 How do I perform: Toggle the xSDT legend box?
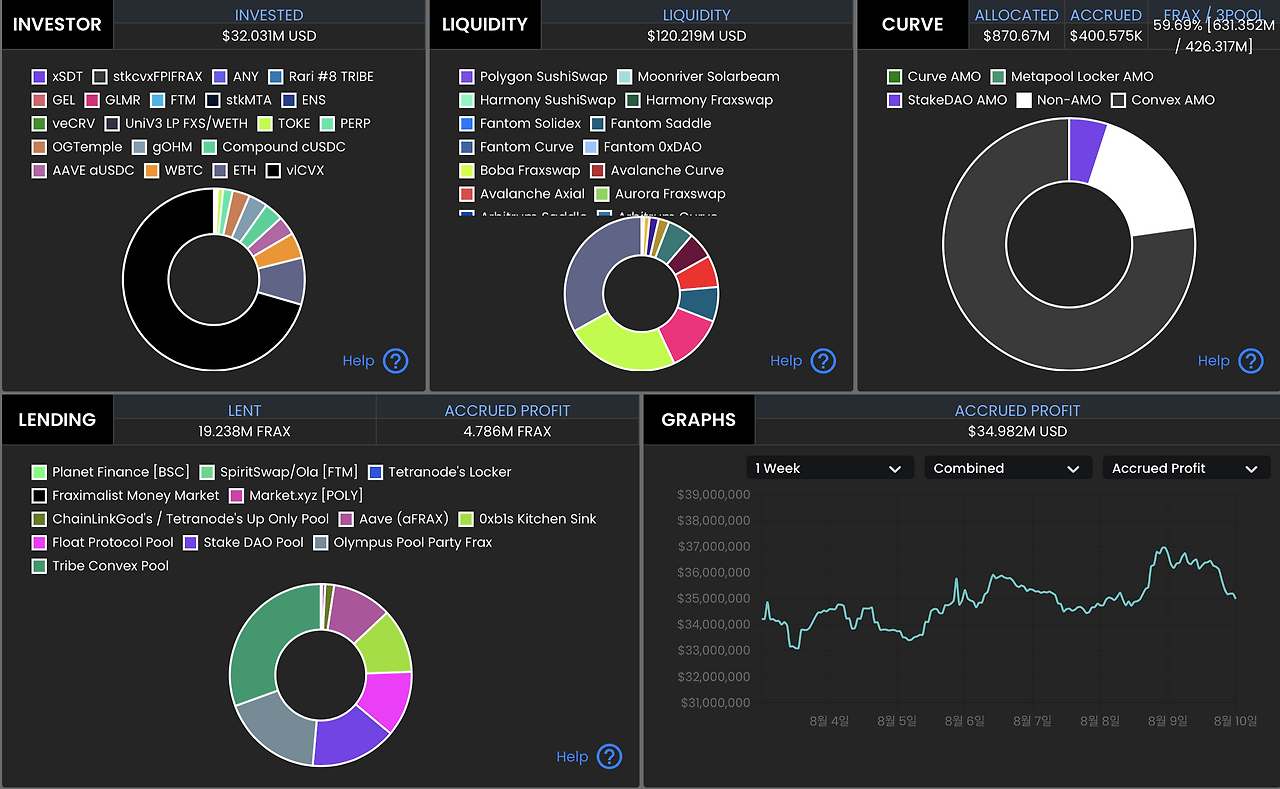(x=40, y=77)
